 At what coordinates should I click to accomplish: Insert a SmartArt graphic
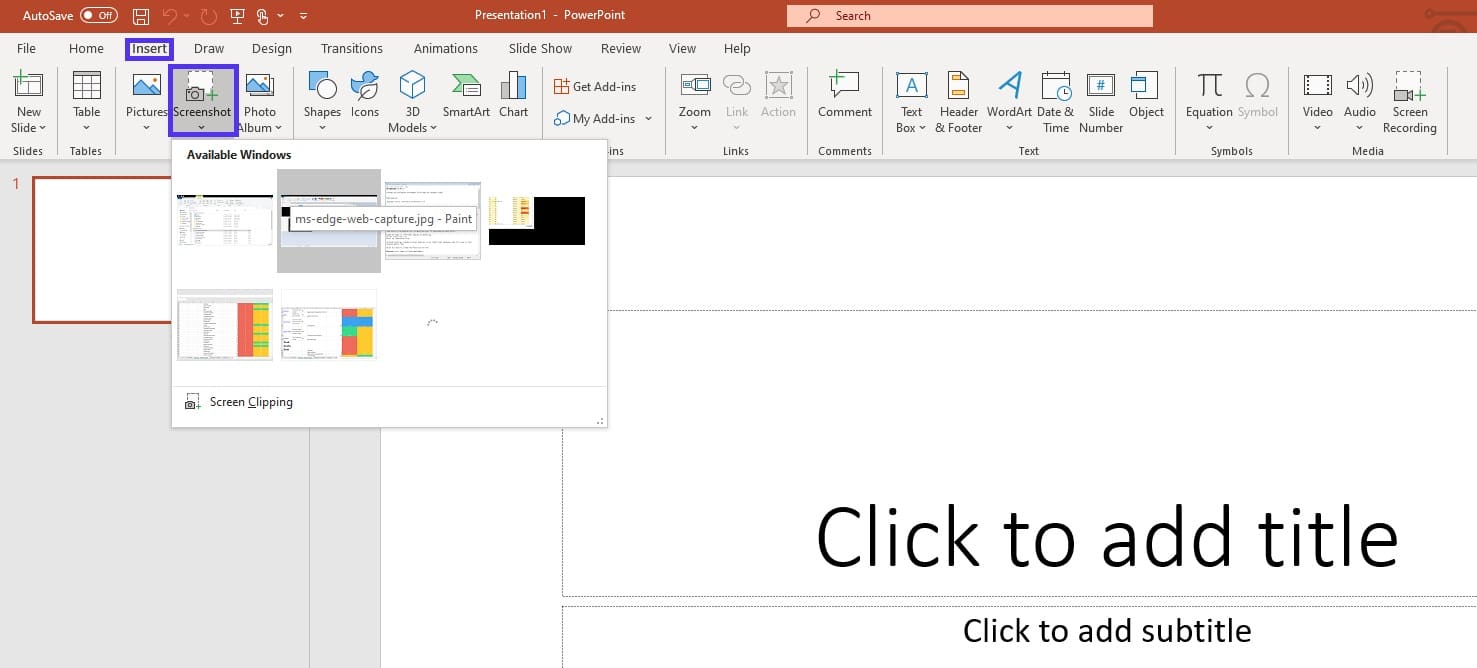click(x=465, y=99)
